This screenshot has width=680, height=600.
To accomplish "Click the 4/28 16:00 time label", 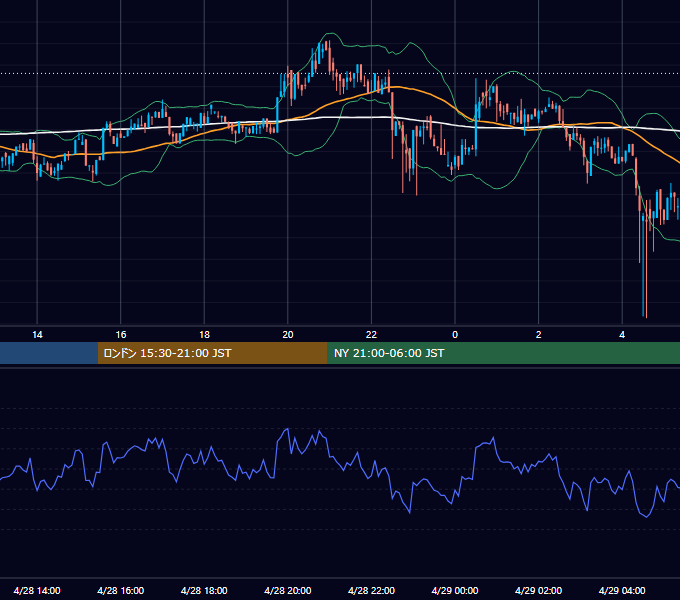I will tap(121, 590).
